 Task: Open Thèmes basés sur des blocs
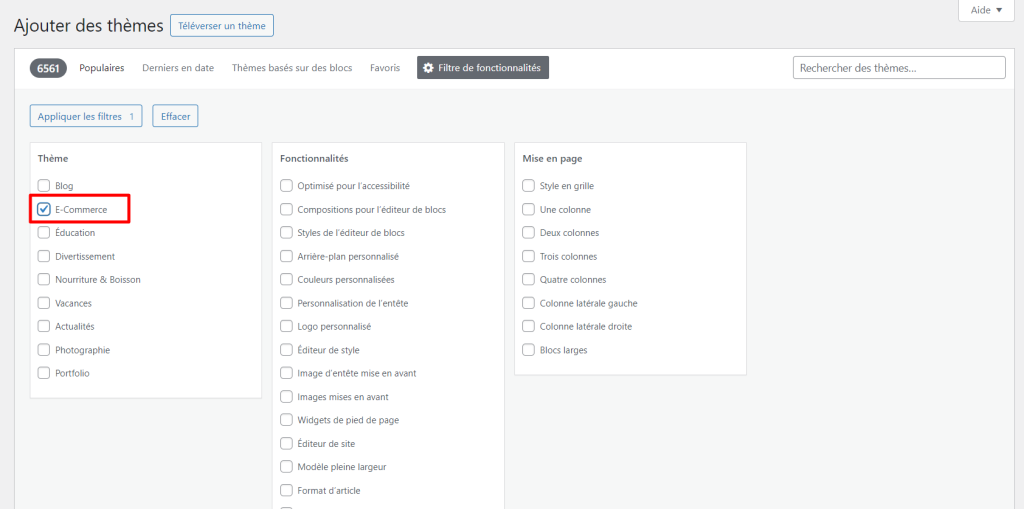[x=292, y=68]
